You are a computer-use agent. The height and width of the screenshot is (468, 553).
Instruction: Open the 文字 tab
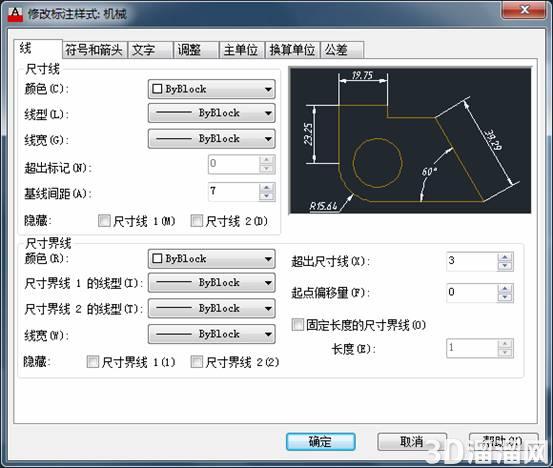point(150,50)
